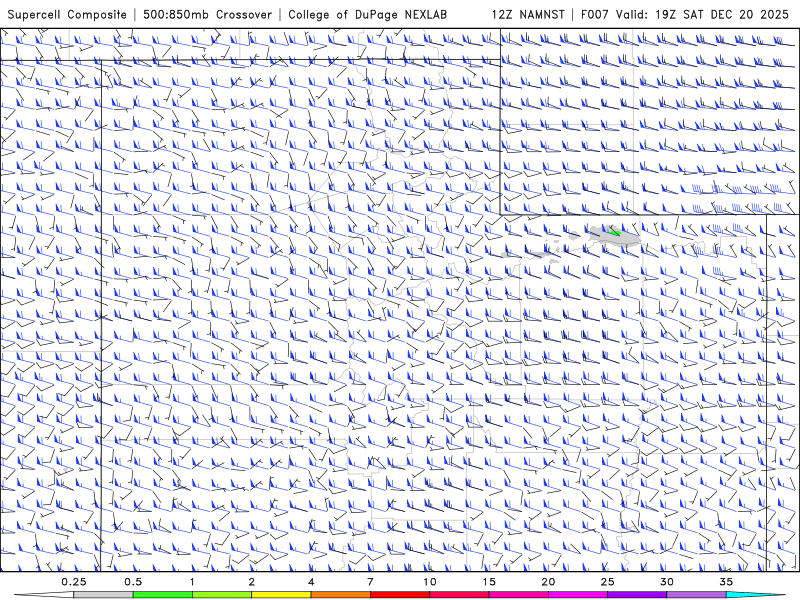Click the small green supercell patch on map
Screen dimensions: 800x600
point(615,233)
